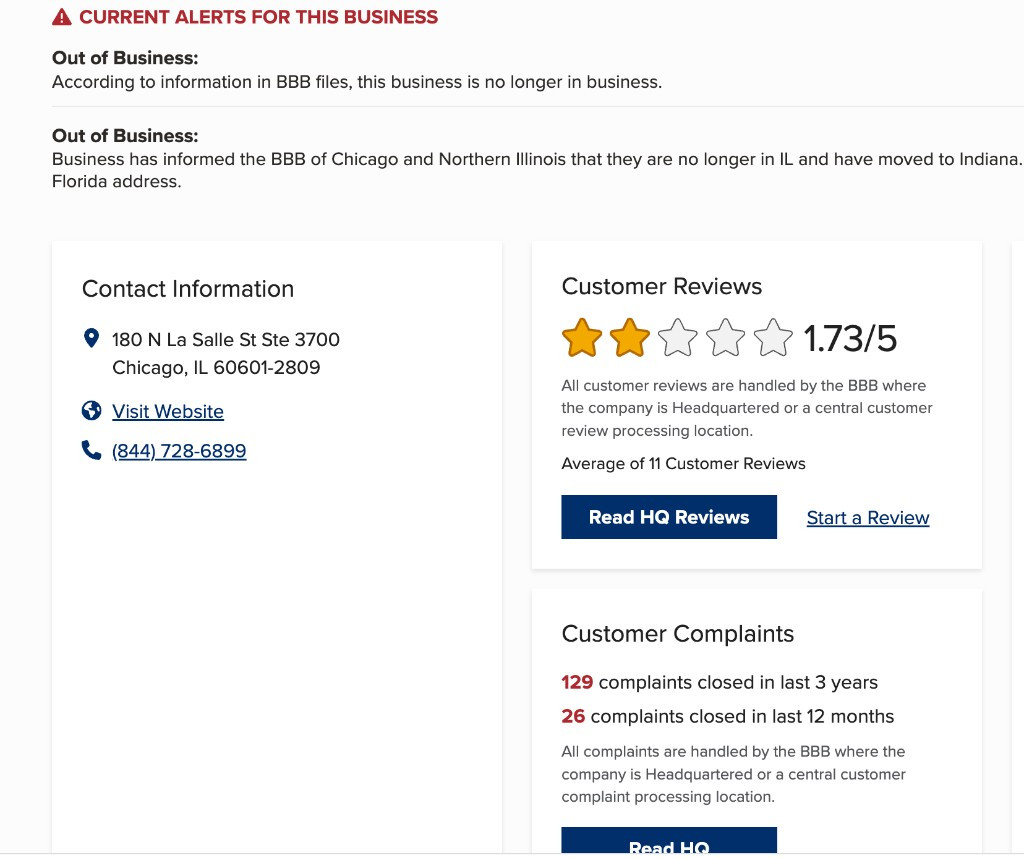Click the 180 N La Salle St address
The image size is (1024, 858).
click(x=226, y=340)
